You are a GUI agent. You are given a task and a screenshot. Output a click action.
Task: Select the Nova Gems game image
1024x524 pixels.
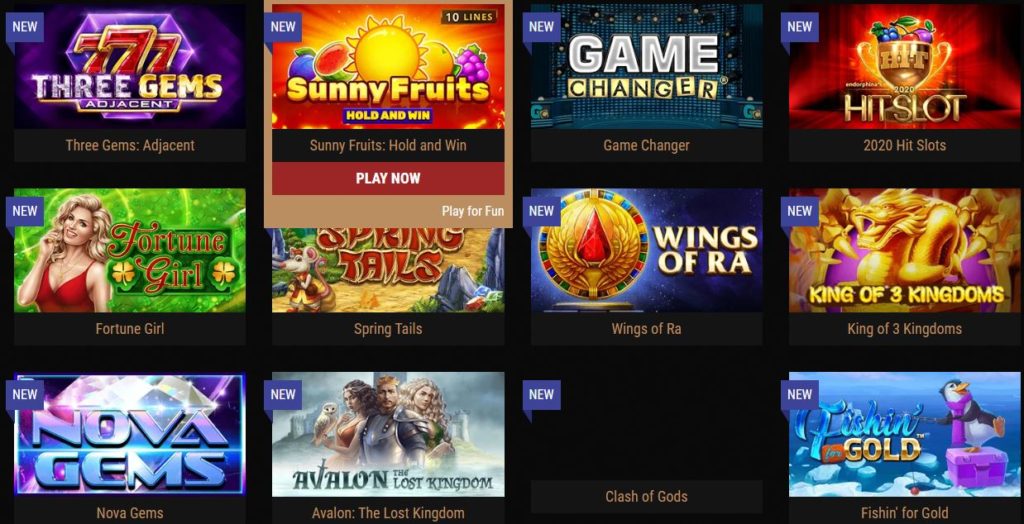130,434
